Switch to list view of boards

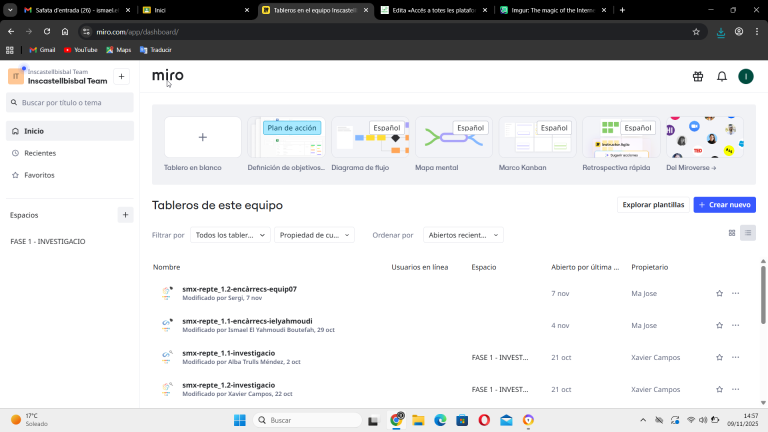pos(748,233)
